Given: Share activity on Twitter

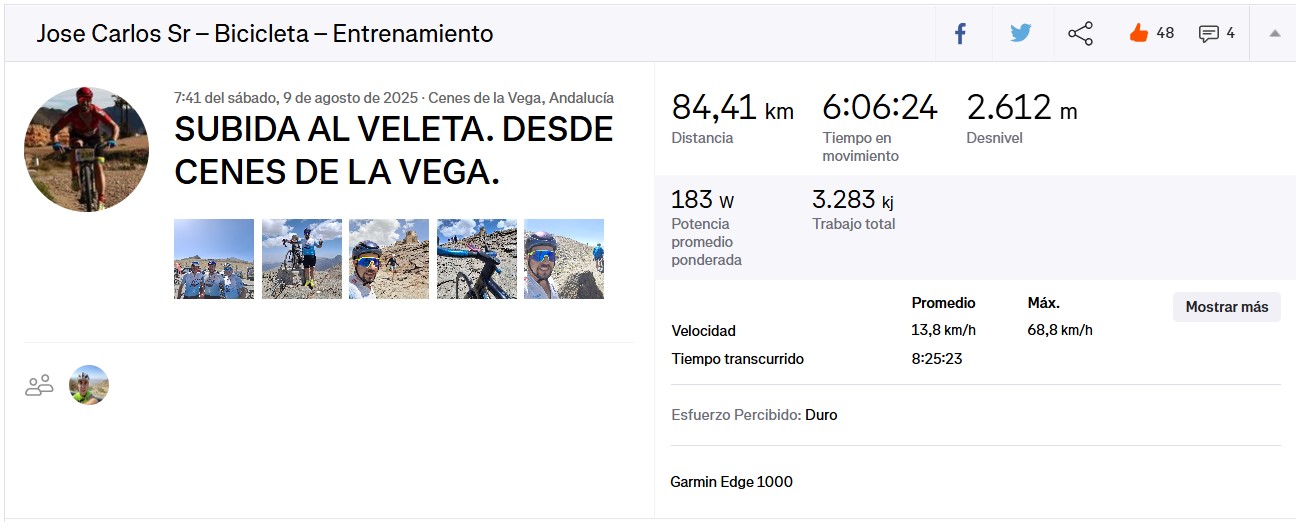Looking at the screenshot, I should pyautogui.click(x=1020, y=34).
